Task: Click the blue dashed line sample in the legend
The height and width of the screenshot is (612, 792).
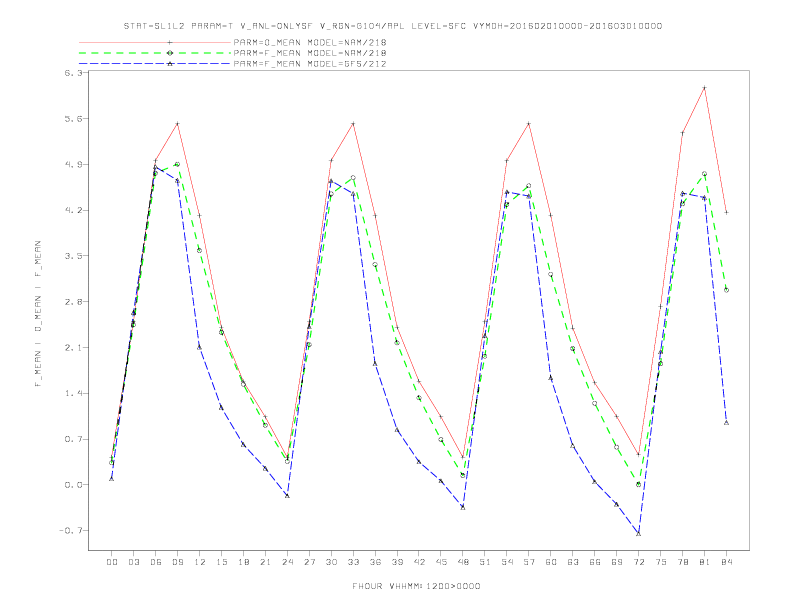Action: pos(155,64)
